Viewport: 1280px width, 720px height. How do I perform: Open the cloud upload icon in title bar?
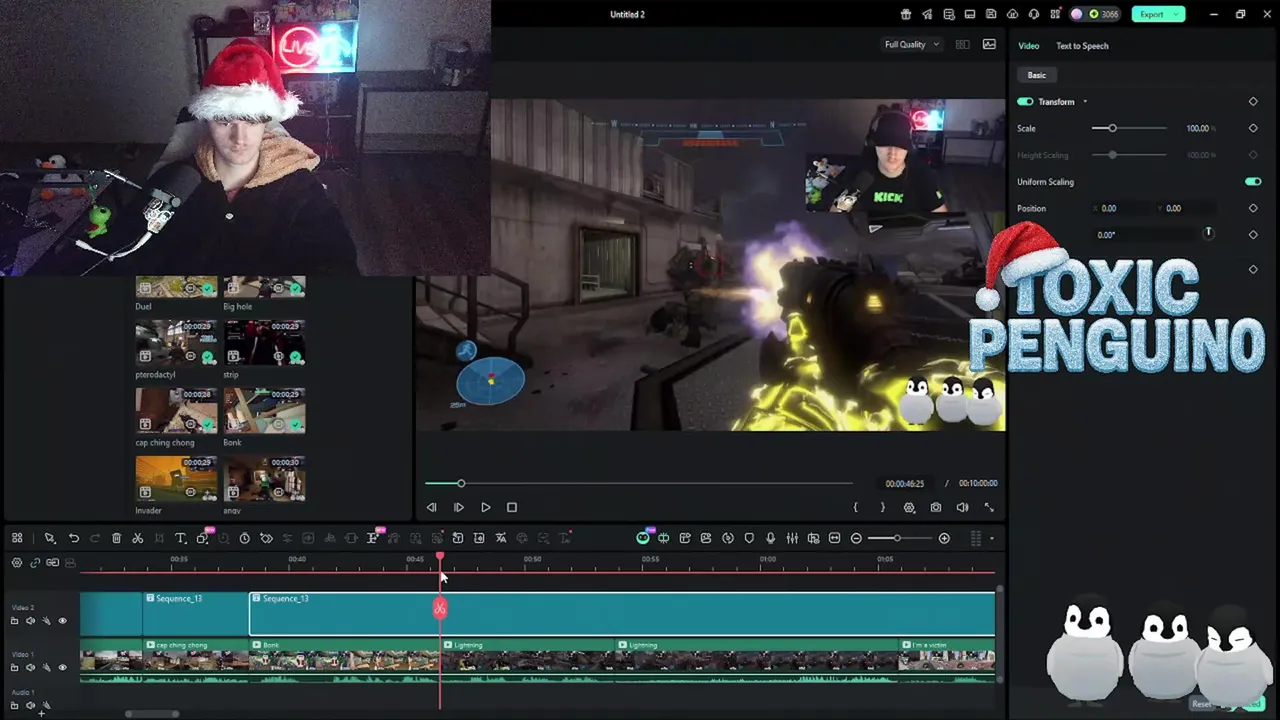tap(1012, 14)
